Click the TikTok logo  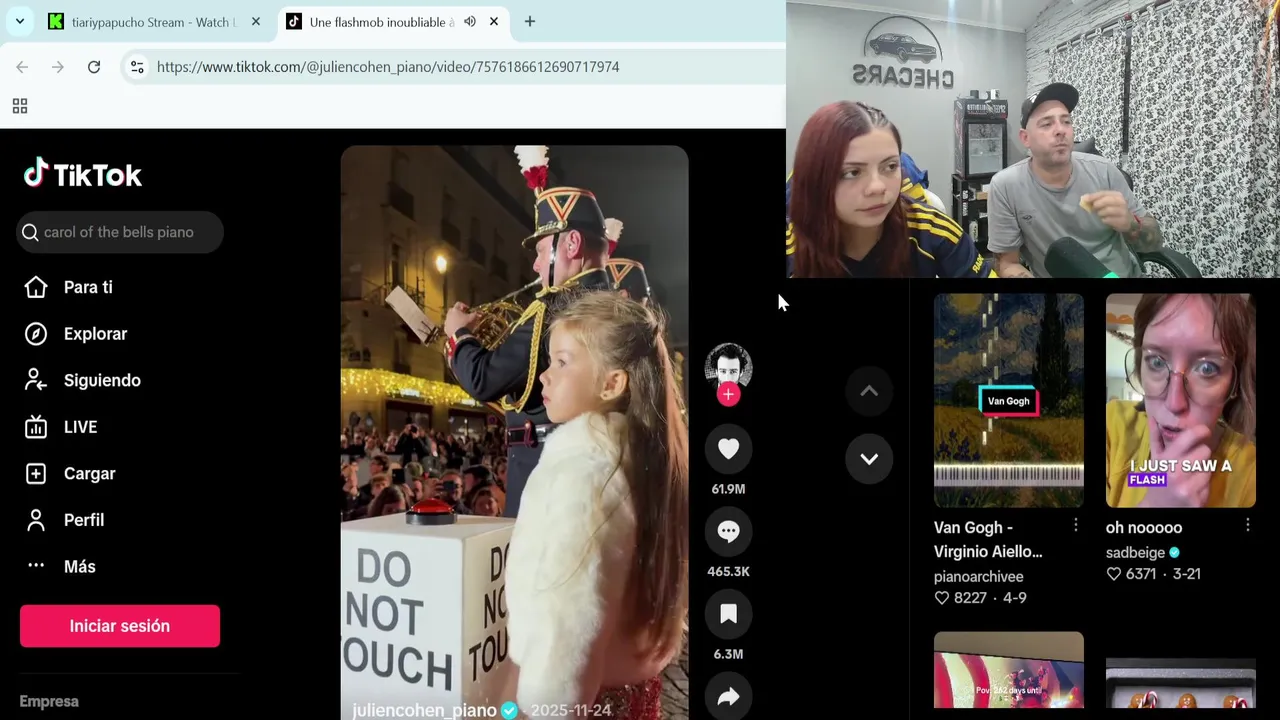point(83,174)
